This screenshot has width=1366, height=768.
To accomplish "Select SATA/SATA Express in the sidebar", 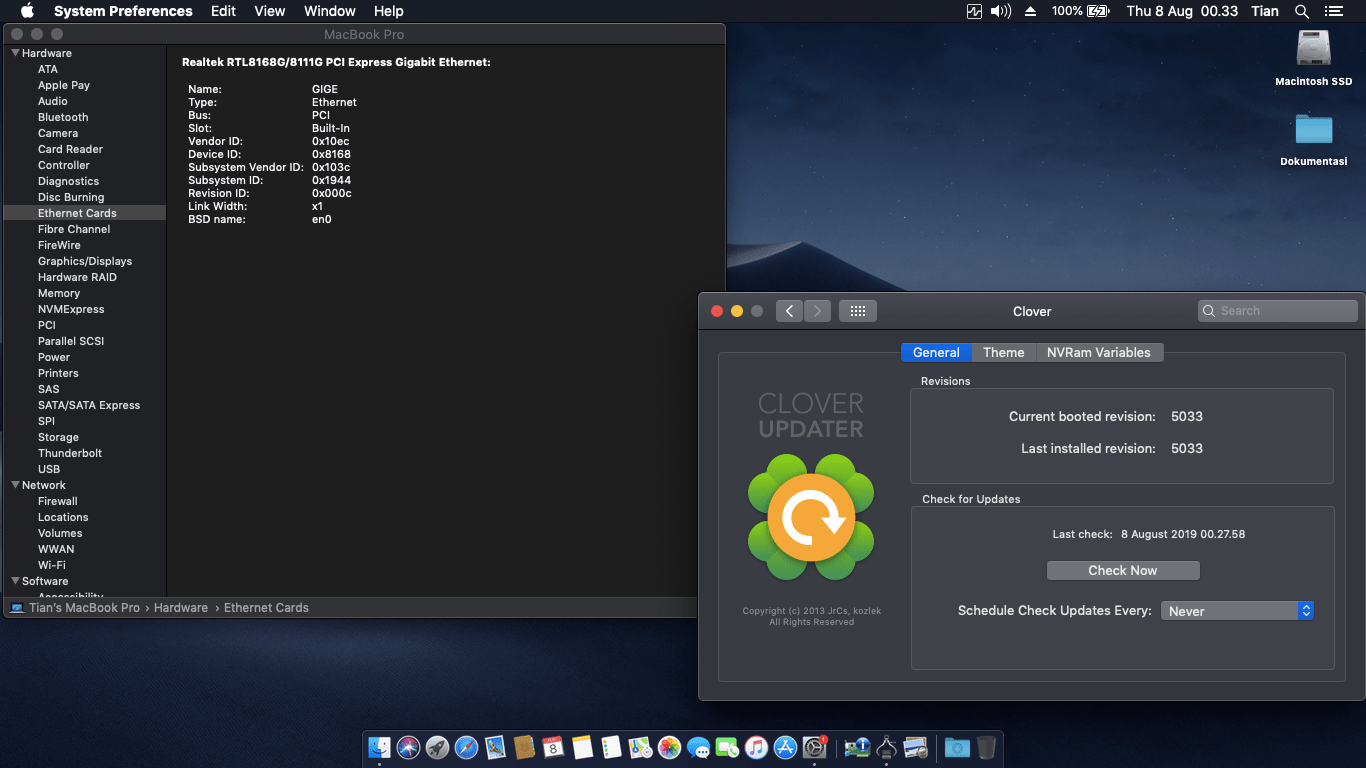I will pyautogui.click(x=85, y=405).
